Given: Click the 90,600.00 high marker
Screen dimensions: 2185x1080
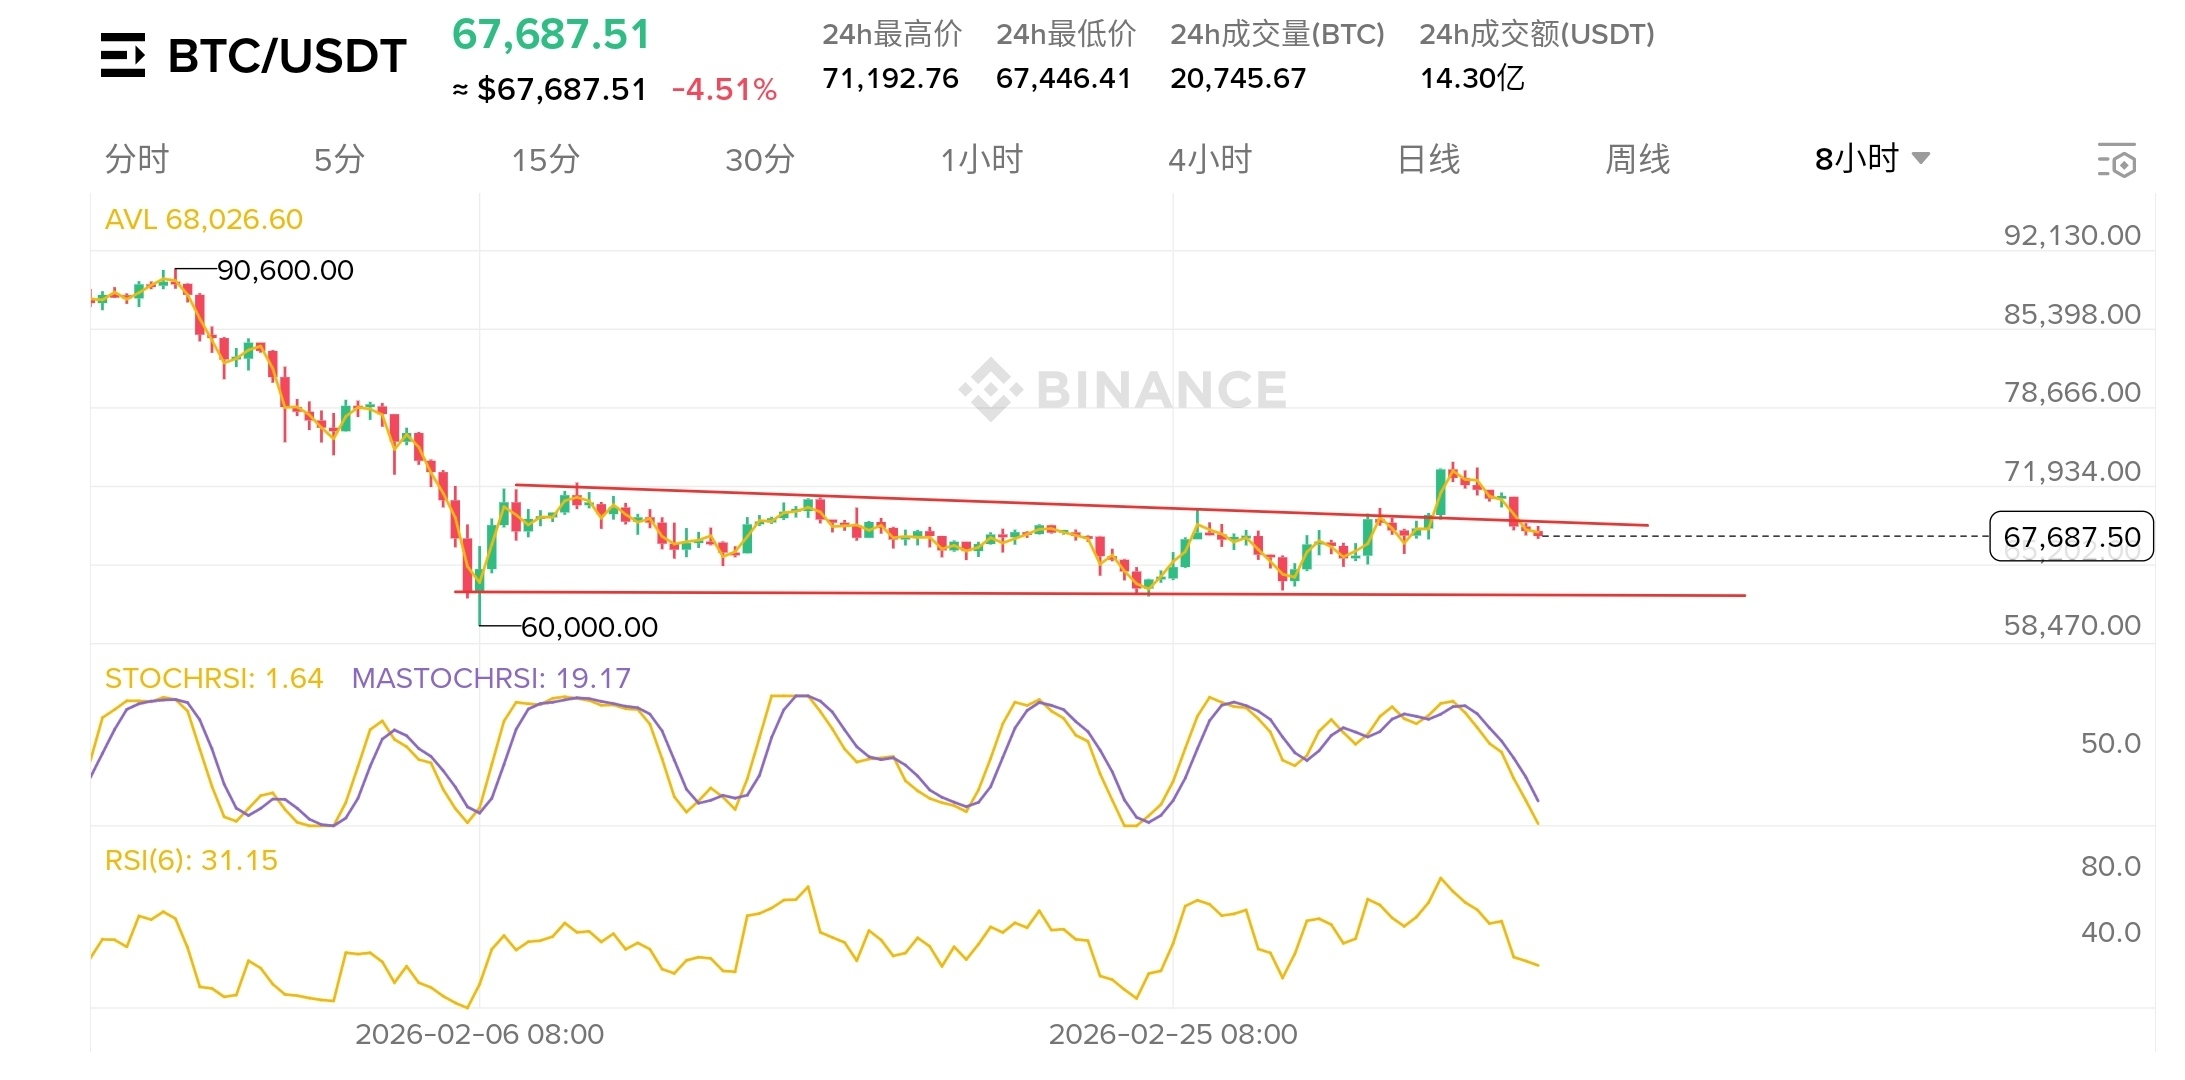Looking at the screenshot, I should (x=285, y=271).
